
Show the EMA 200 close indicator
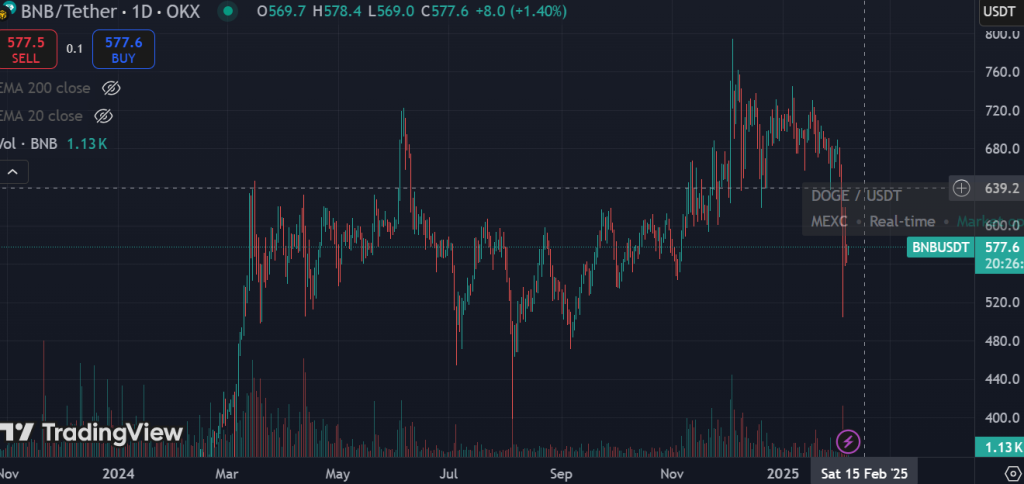point(112,88)
